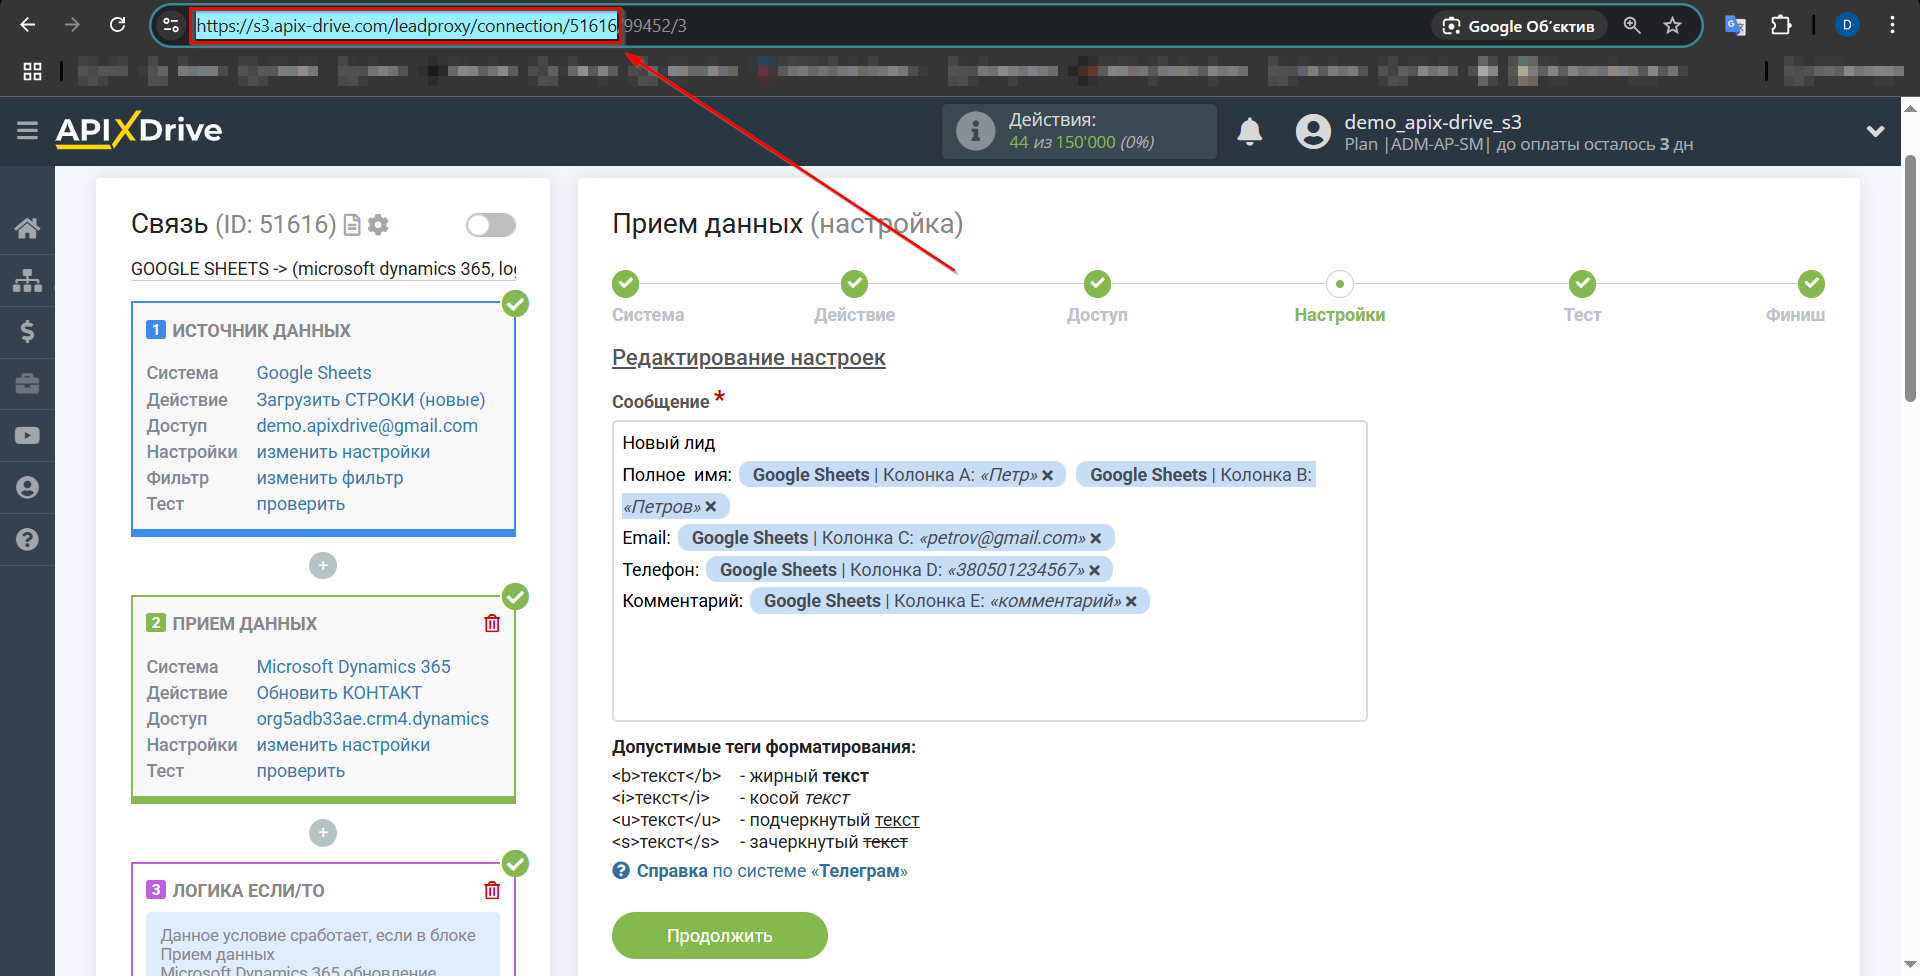
Task: Open the browser zoom magnifier icon
Action: coord(1632,25)
